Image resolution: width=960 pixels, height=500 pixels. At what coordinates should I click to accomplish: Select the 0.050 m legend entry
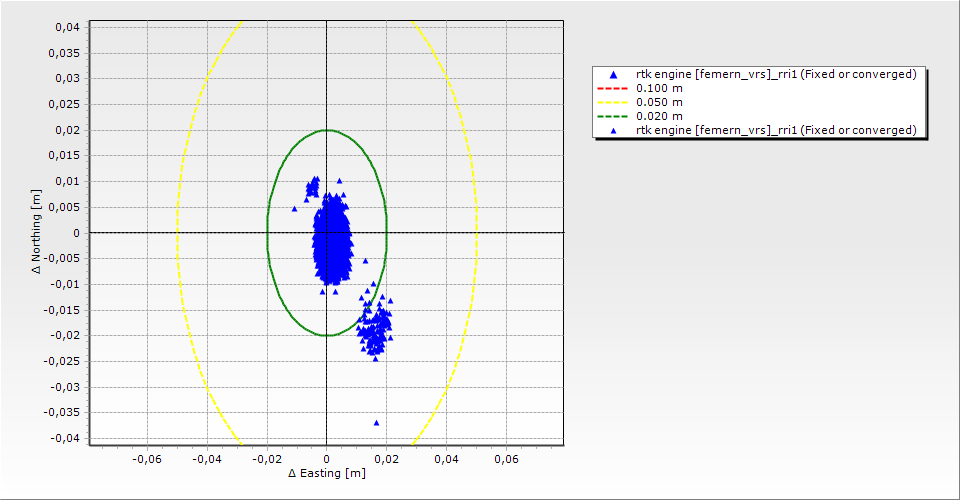pos(660,102)
